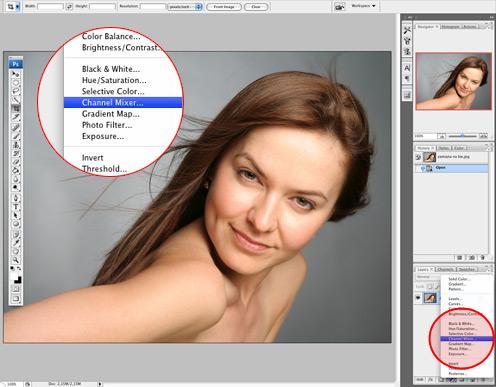This screenshot has height=387, width=496.
Task: Create new document from current History state
Action: 460,258
